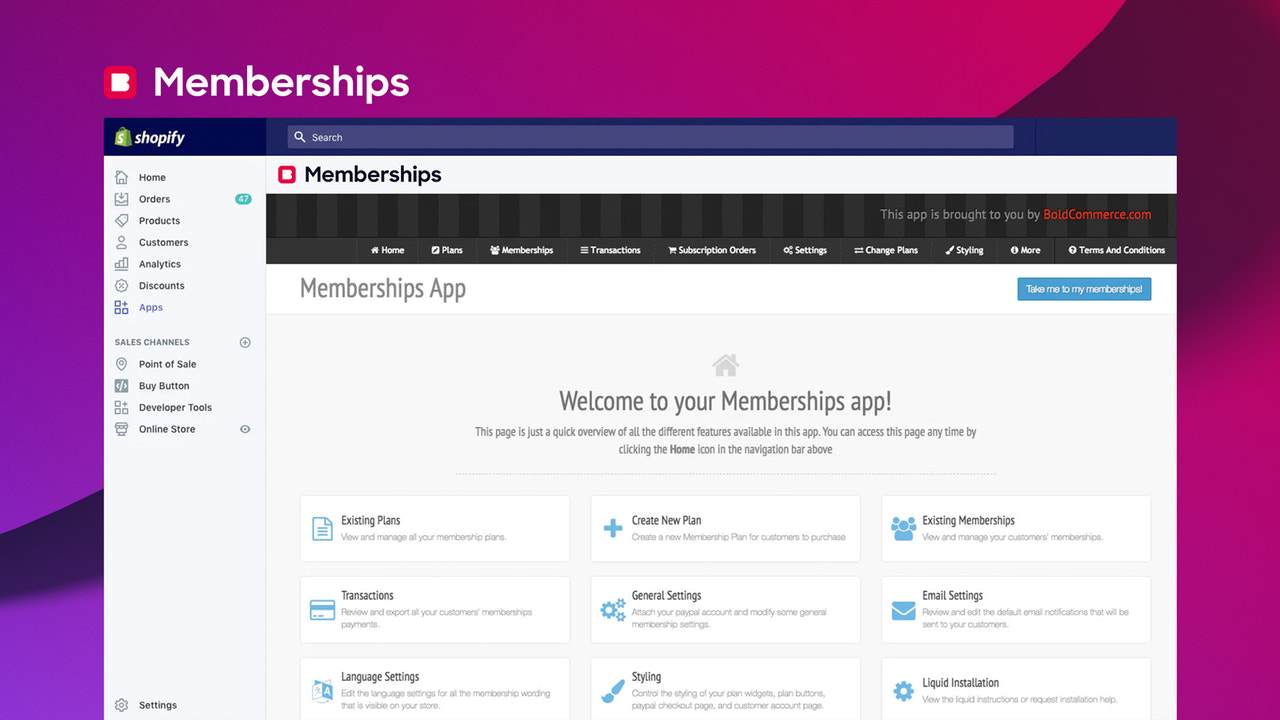Open the Subscription Orders tab
This screenshot has width=1280, height=720.
tap(711, 250)
